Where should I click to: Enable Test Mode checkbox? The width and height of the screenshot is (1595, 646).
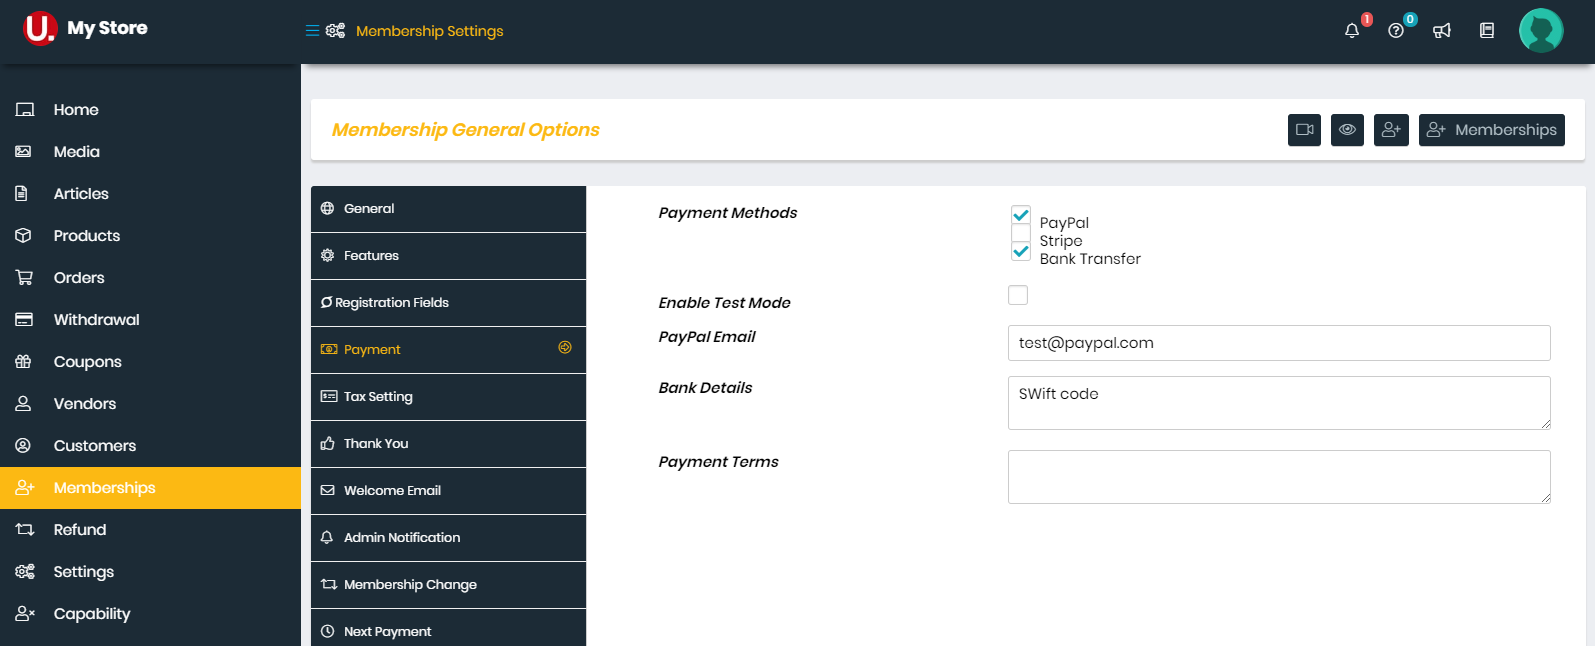click(1018, 295)
